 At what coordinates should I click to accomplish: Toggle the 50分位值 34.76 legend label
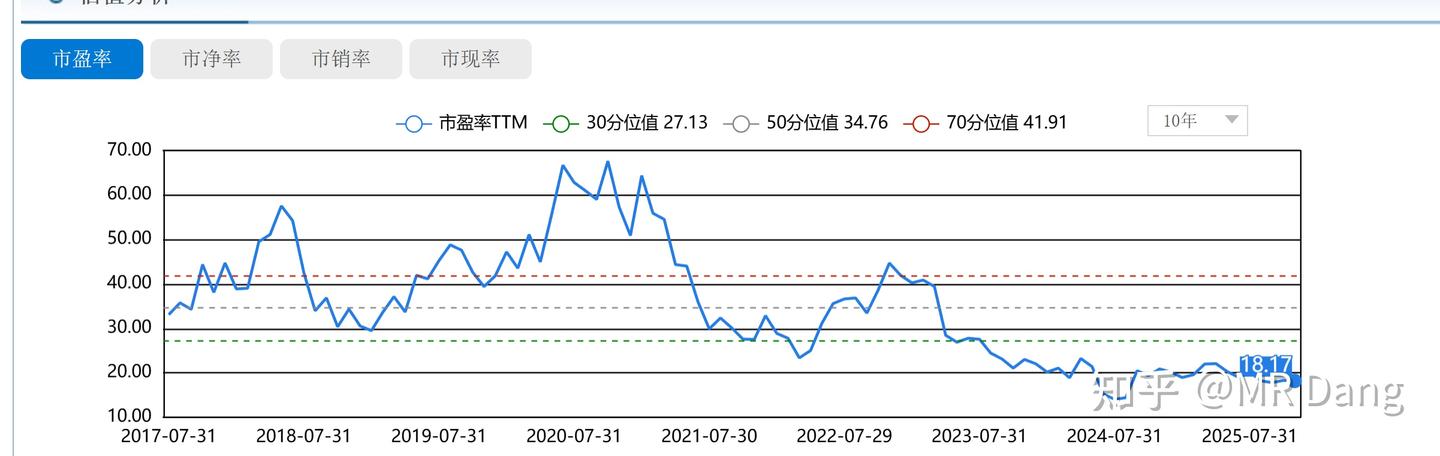coord(826,123)
